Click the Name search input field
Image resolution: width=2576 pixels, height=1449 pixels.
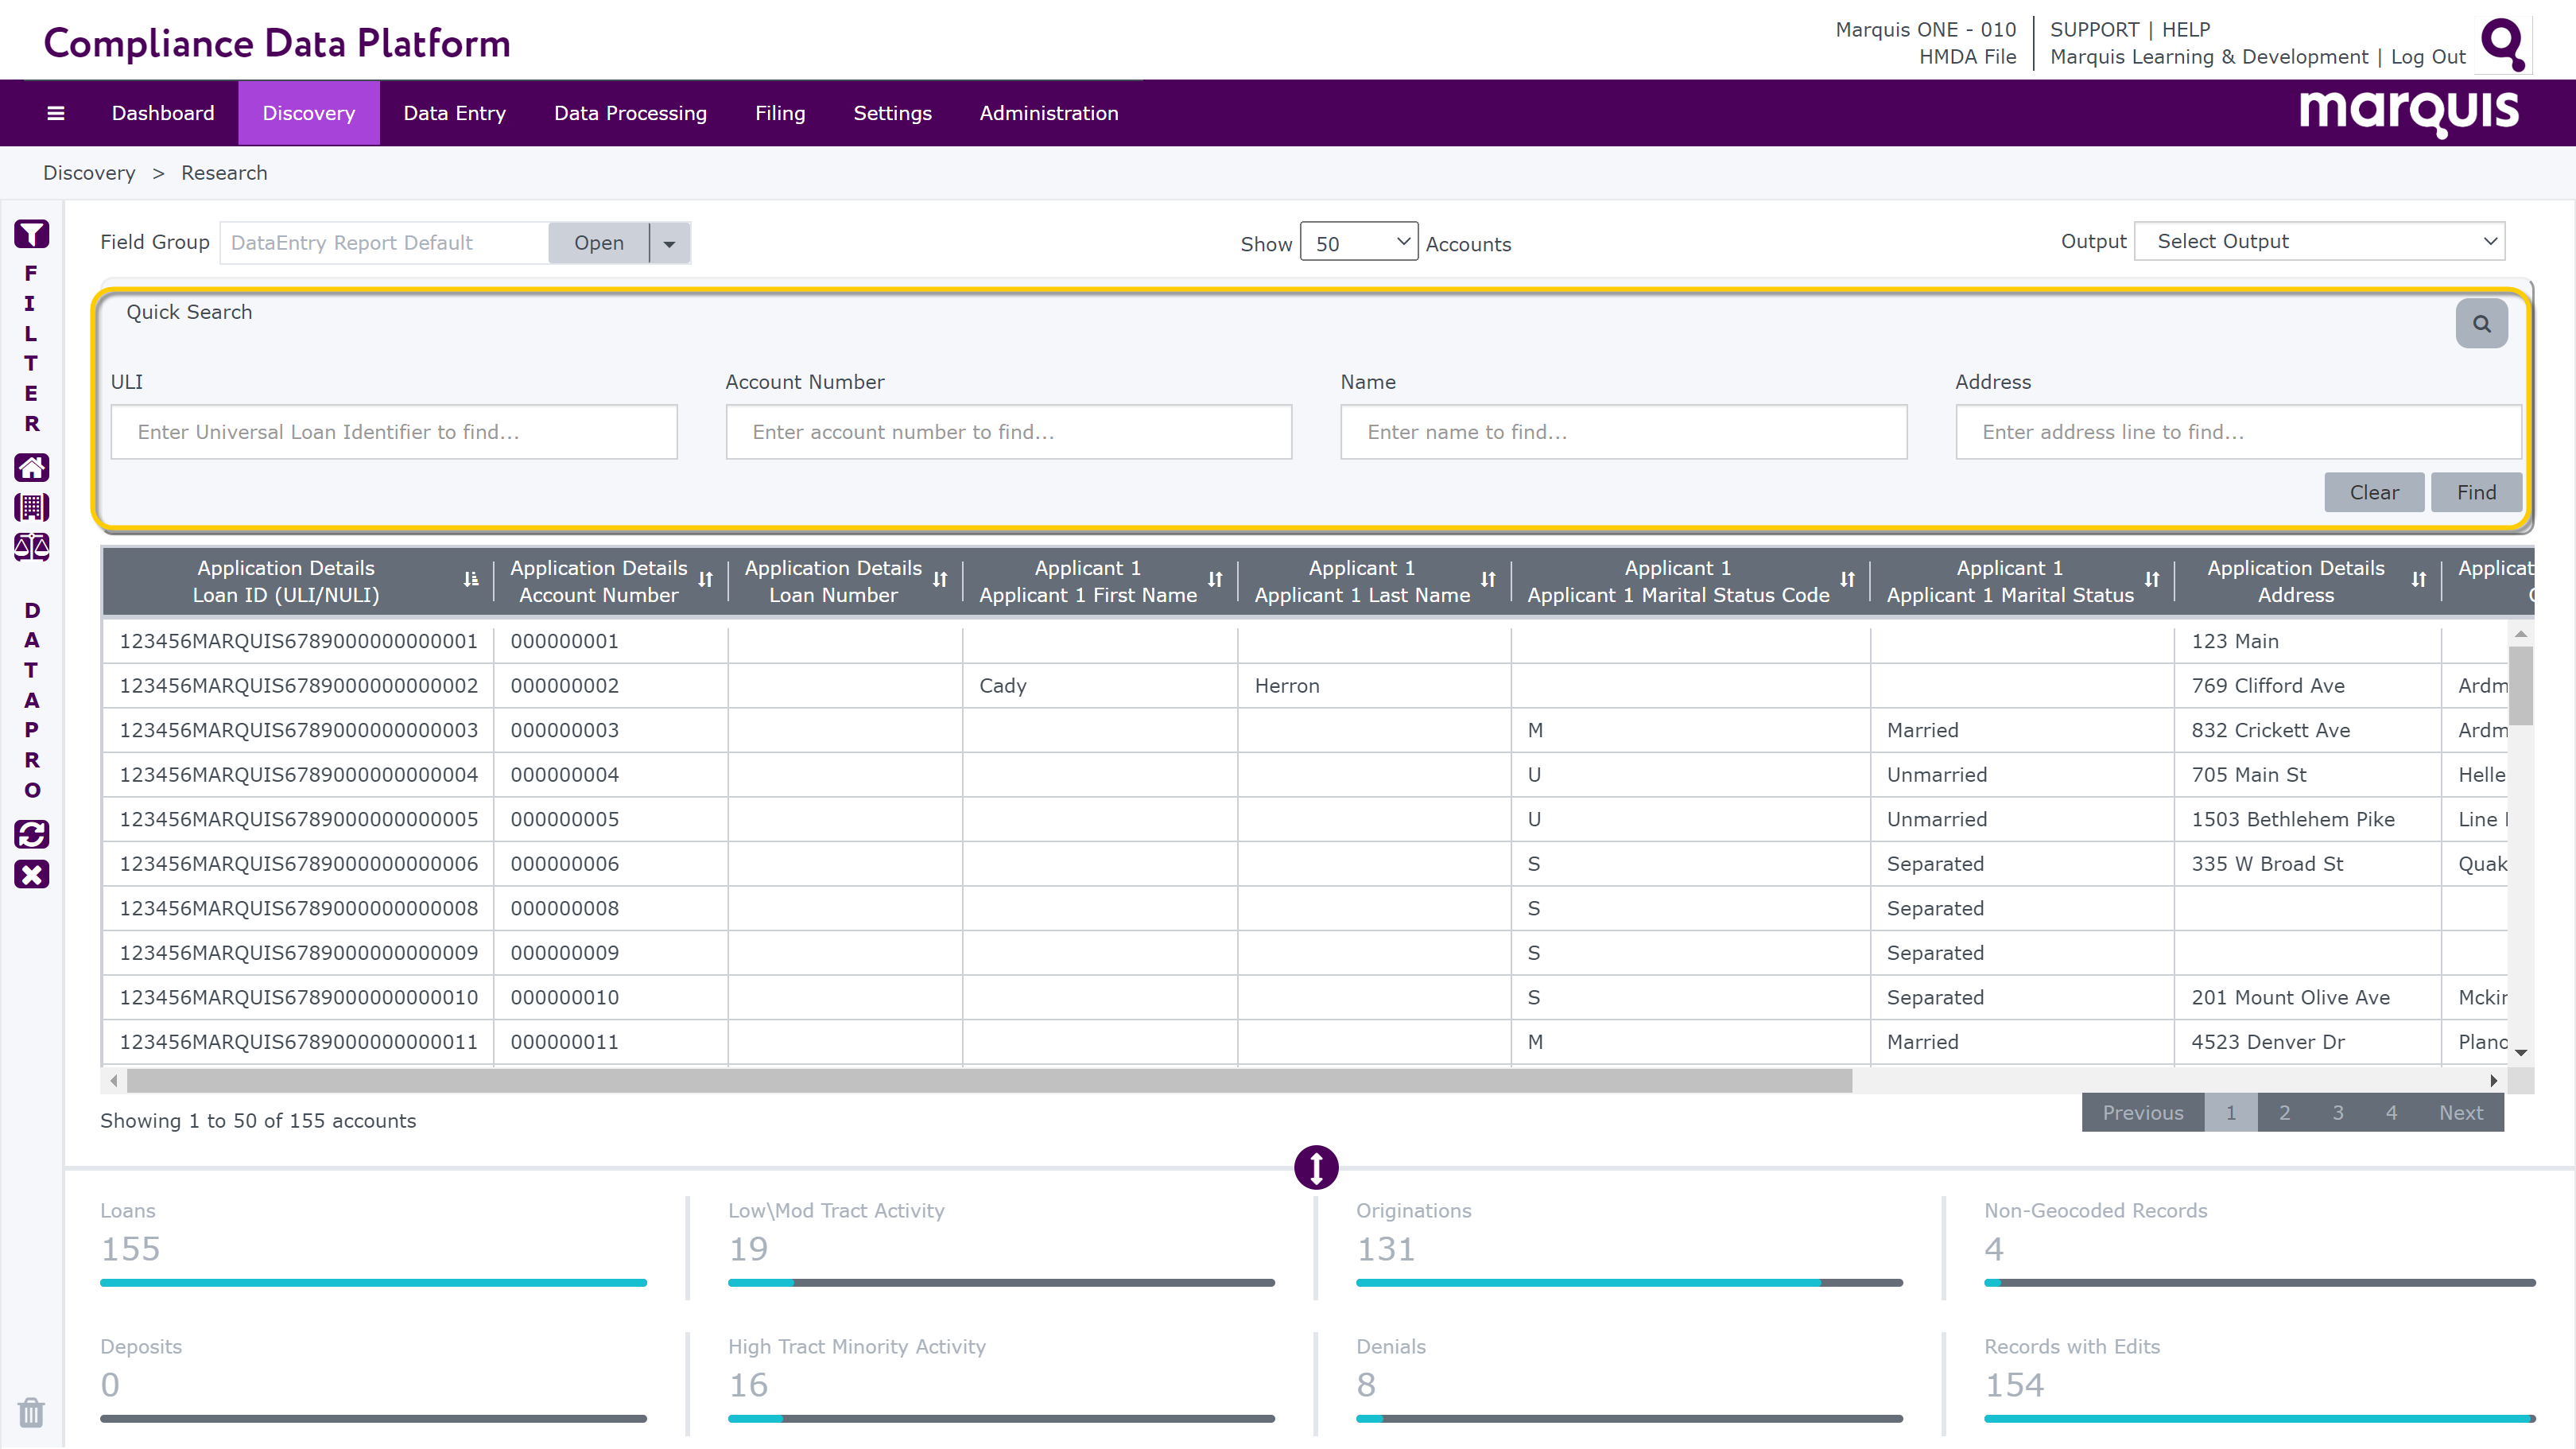coord(1623,432)
